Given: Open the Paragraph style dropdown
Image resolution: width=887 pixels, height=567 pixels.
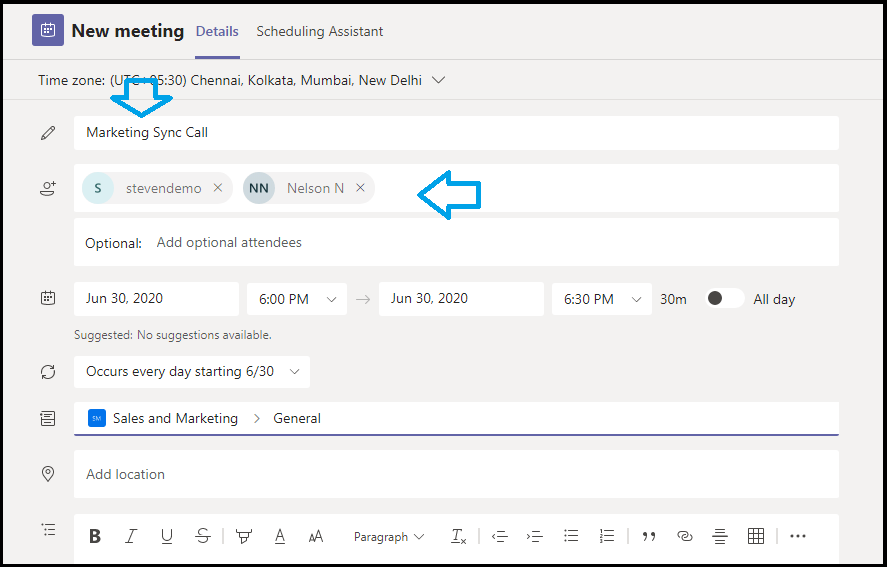Looking at the screenshot, I should [x=389, y=536].
